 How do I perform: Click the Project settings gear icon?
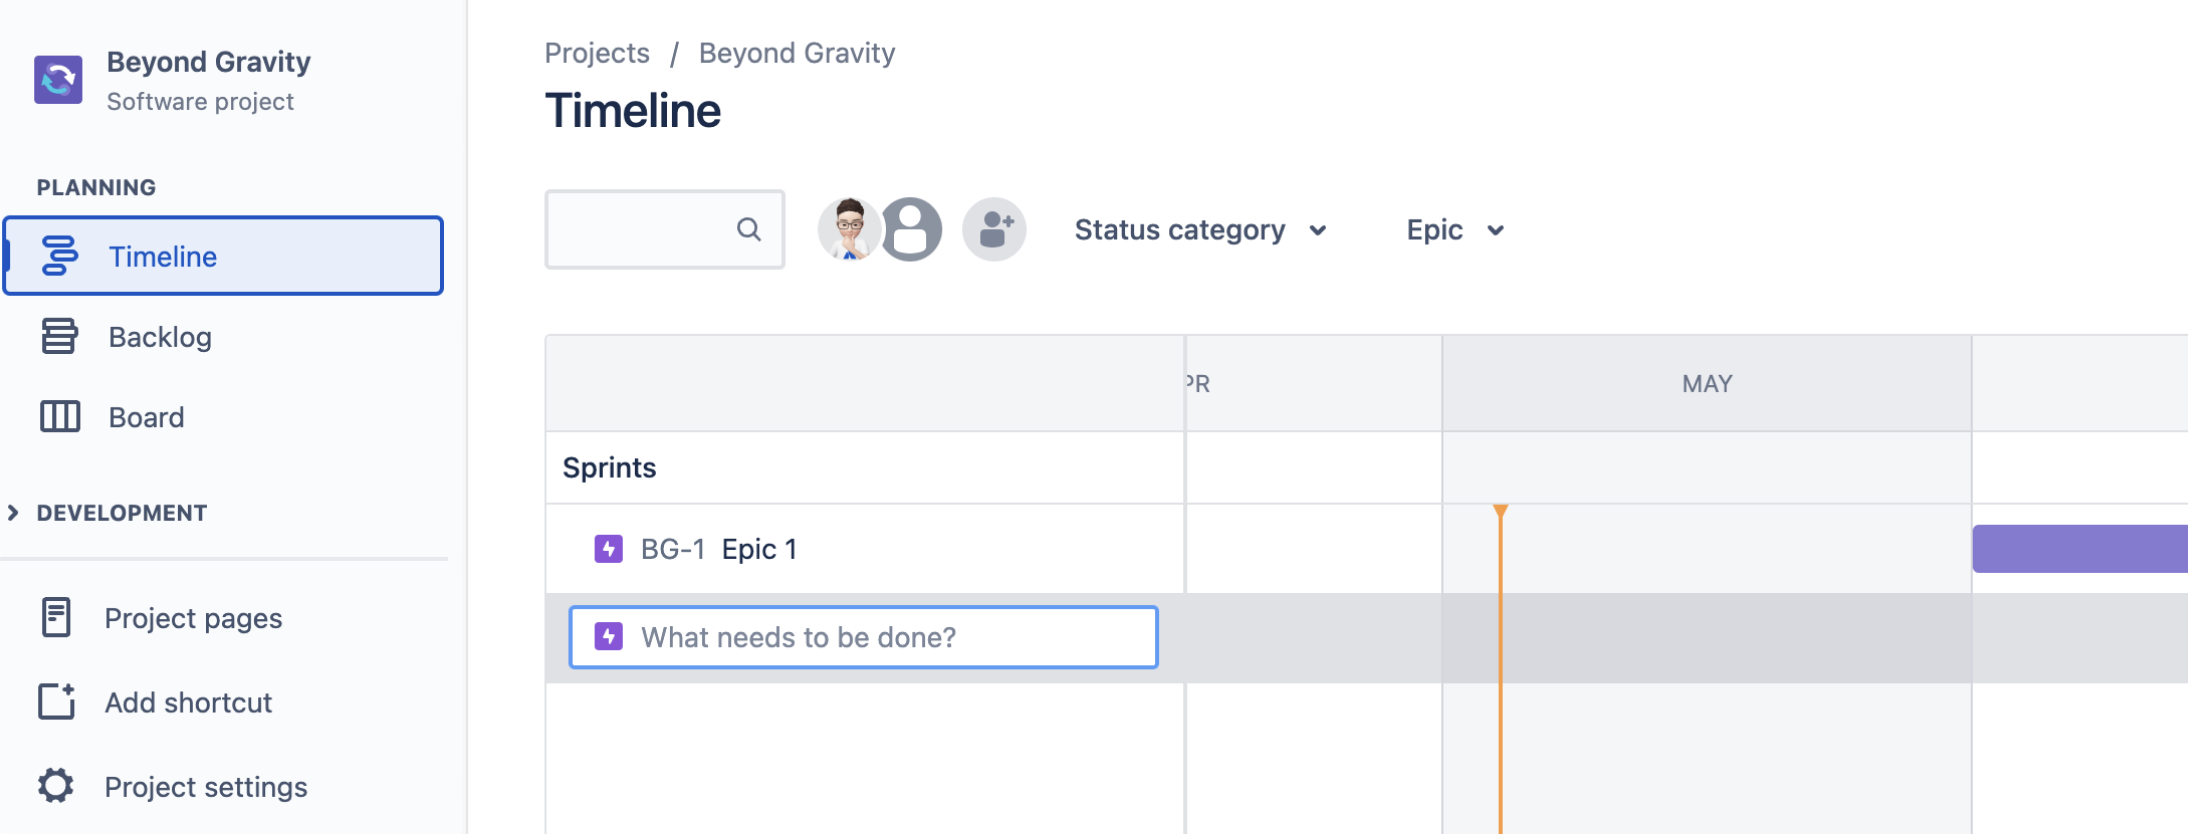point(56,786)
